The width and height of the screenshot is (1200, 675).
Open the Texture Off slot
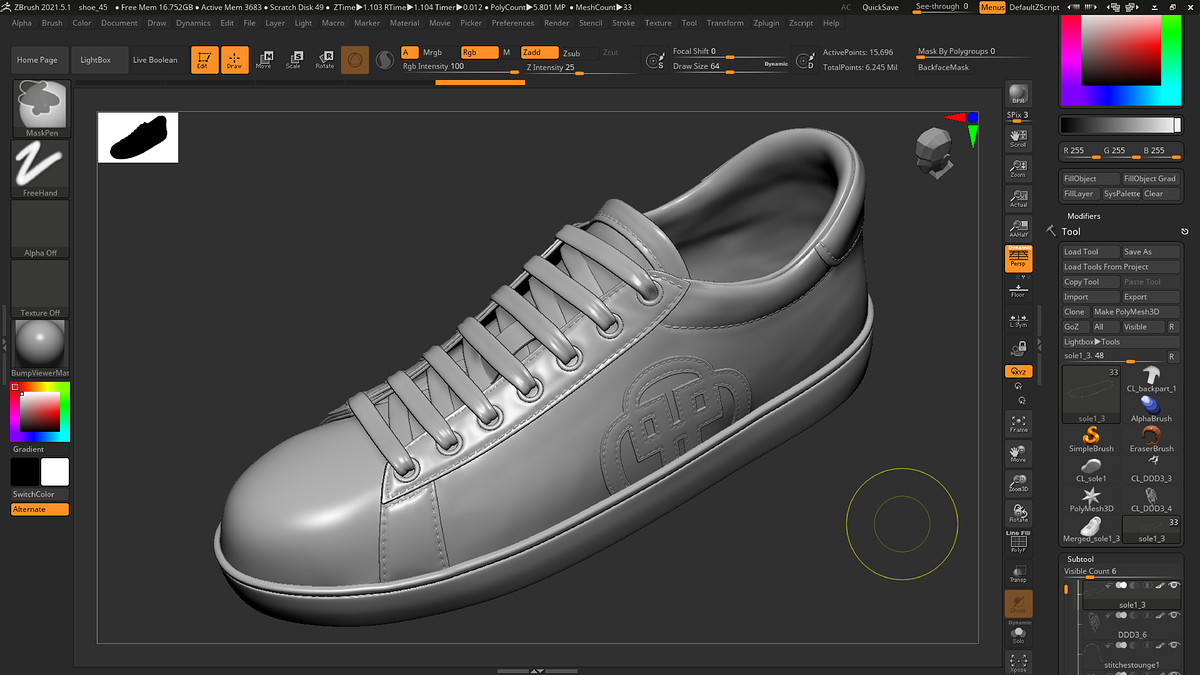[40, 288]
